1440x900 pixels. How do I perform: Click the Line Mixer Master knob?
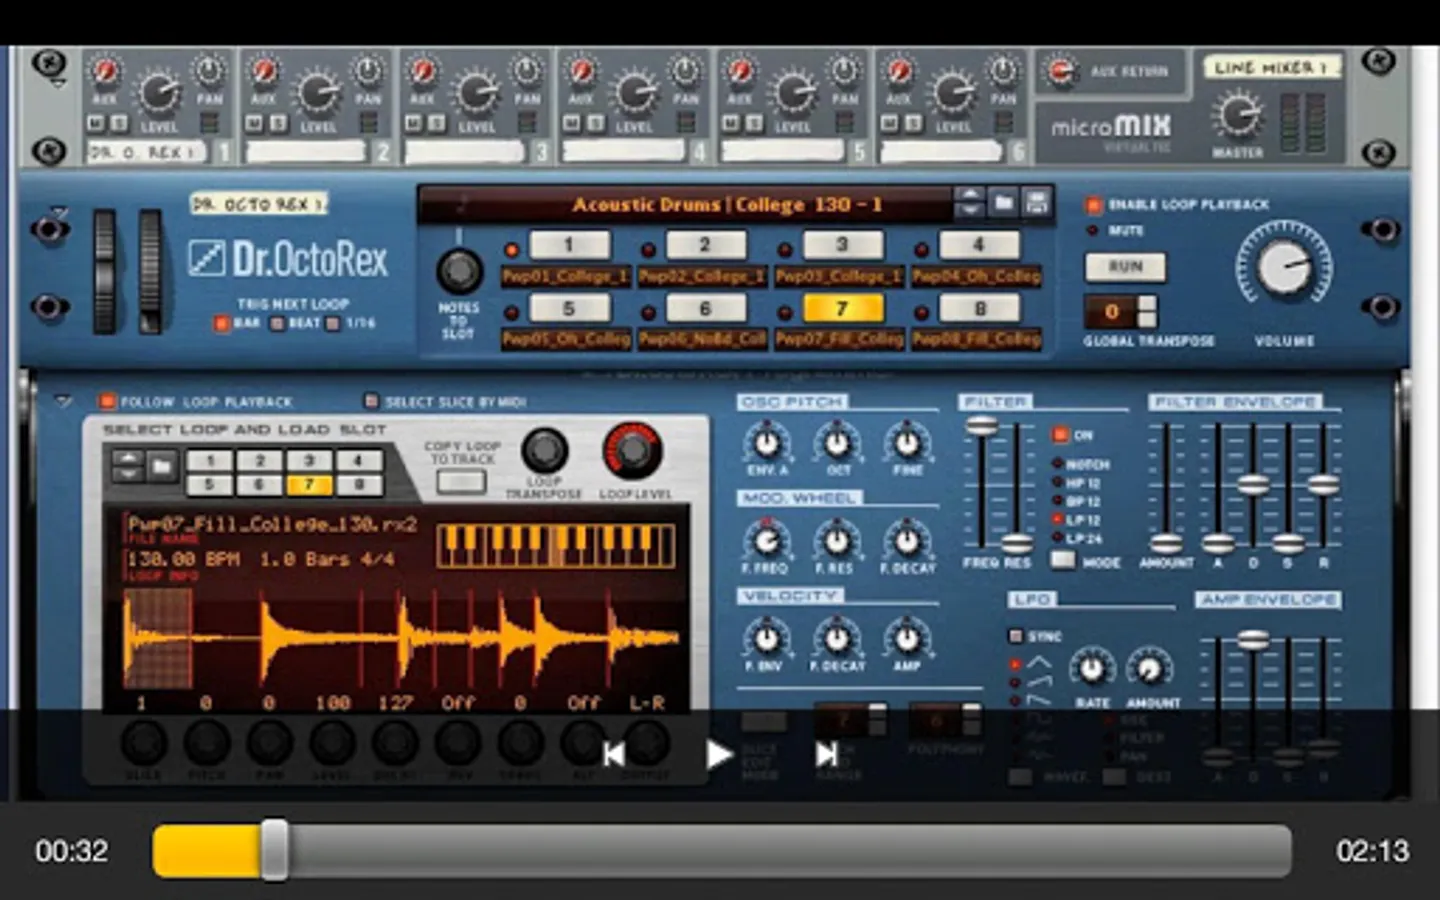(x=1237, y=115)
